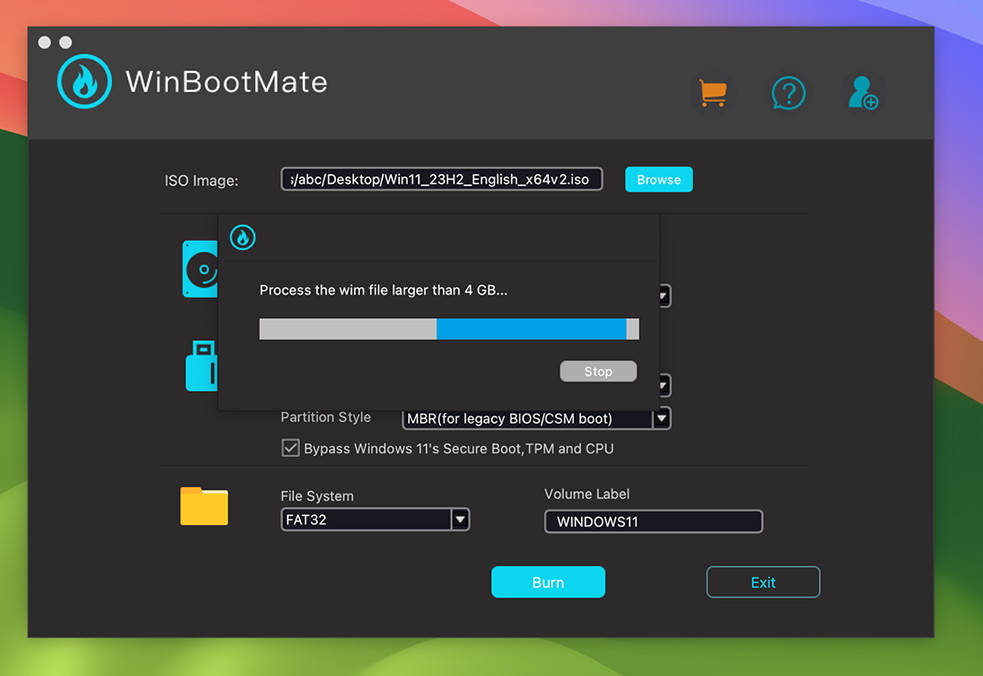Screen dimensions: 983x676
Task: Click Exit to quit WinBootMate
Action: click(x=763, y=582)
